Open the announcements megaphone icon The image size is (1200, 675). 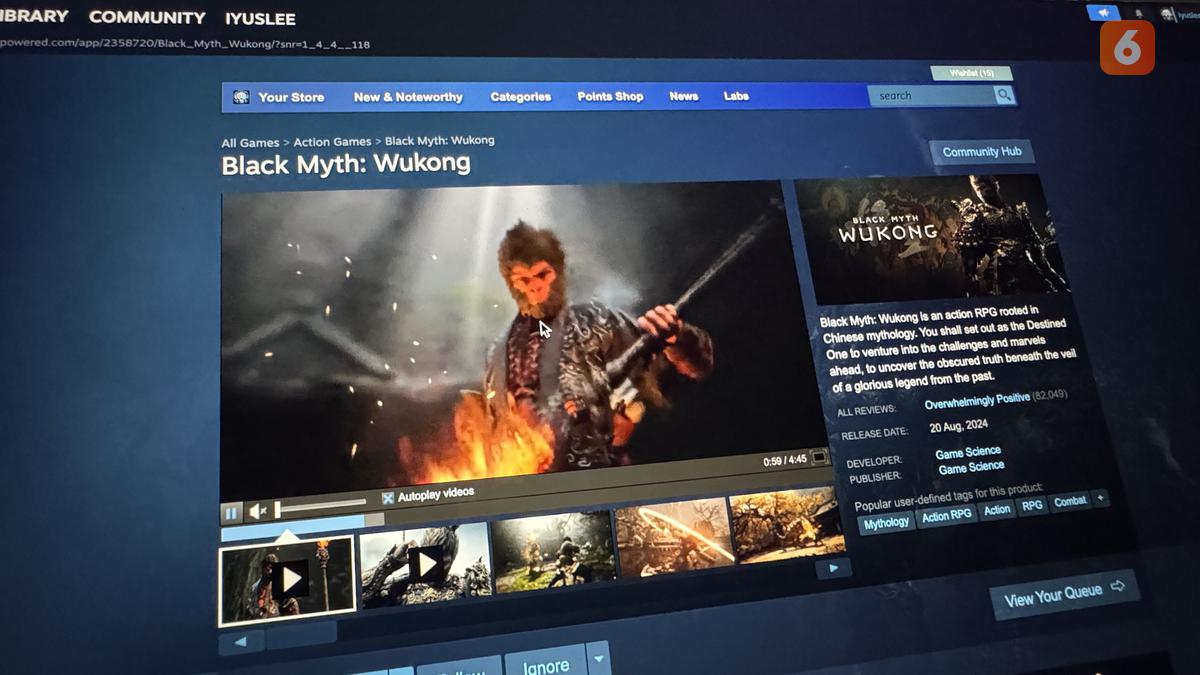1104,13
